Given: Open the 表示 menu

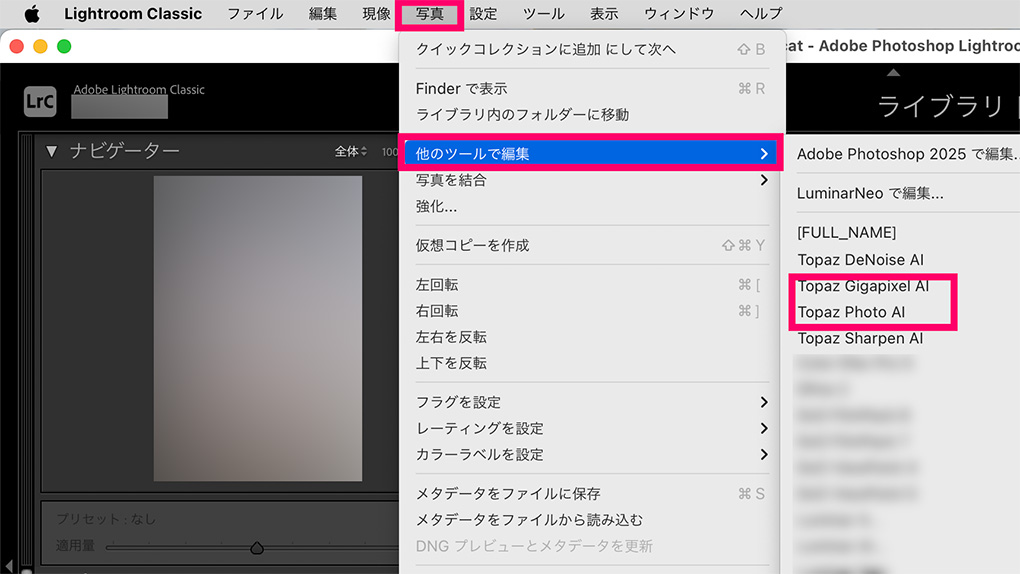Looking at the screenshot, I should coord(604,14).
